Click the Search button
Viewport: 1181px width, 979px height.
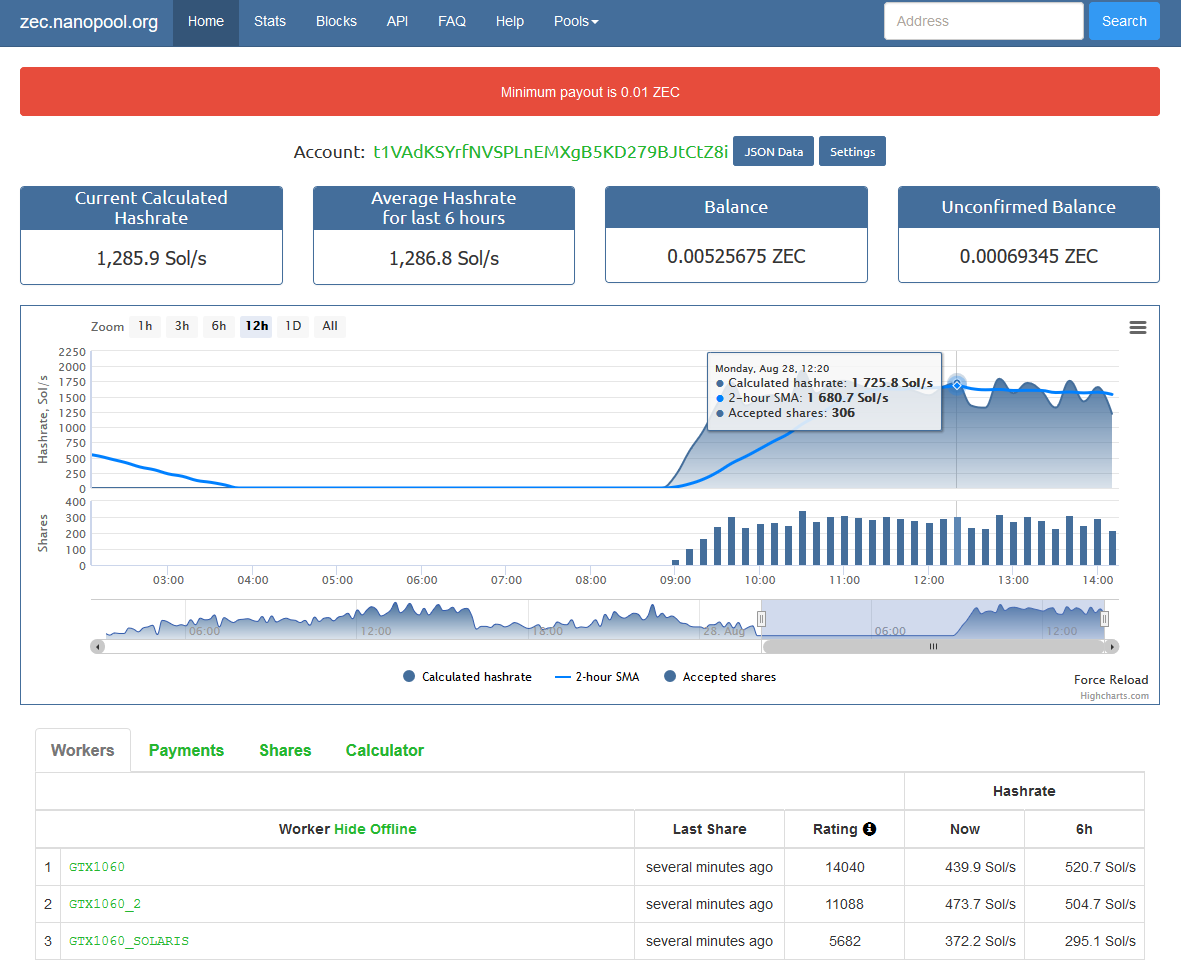pyautogui.click(x=1124, y=21)
